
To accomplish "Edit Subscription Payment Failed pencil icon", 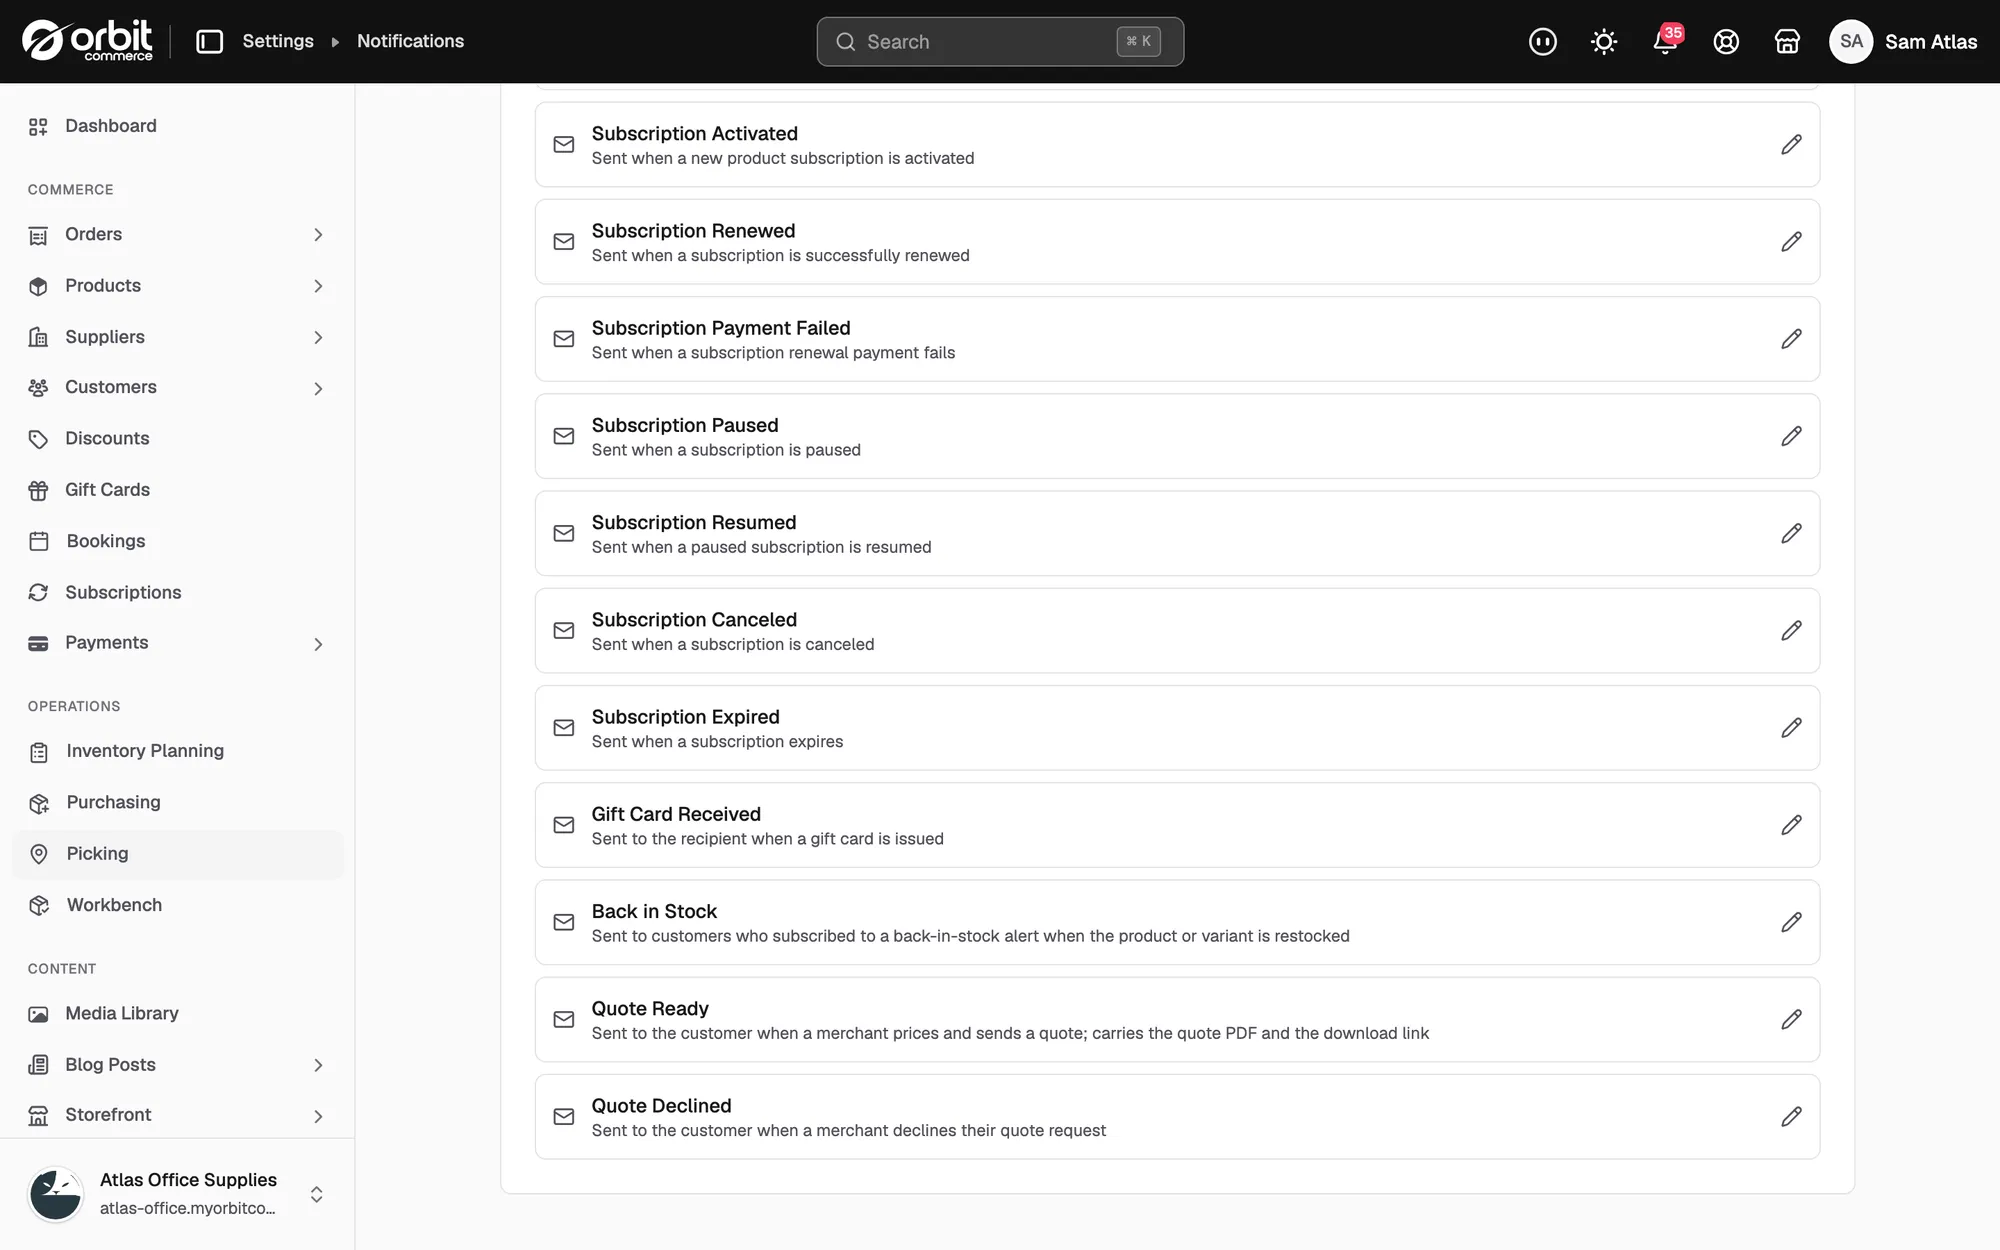I will 1791,339.
